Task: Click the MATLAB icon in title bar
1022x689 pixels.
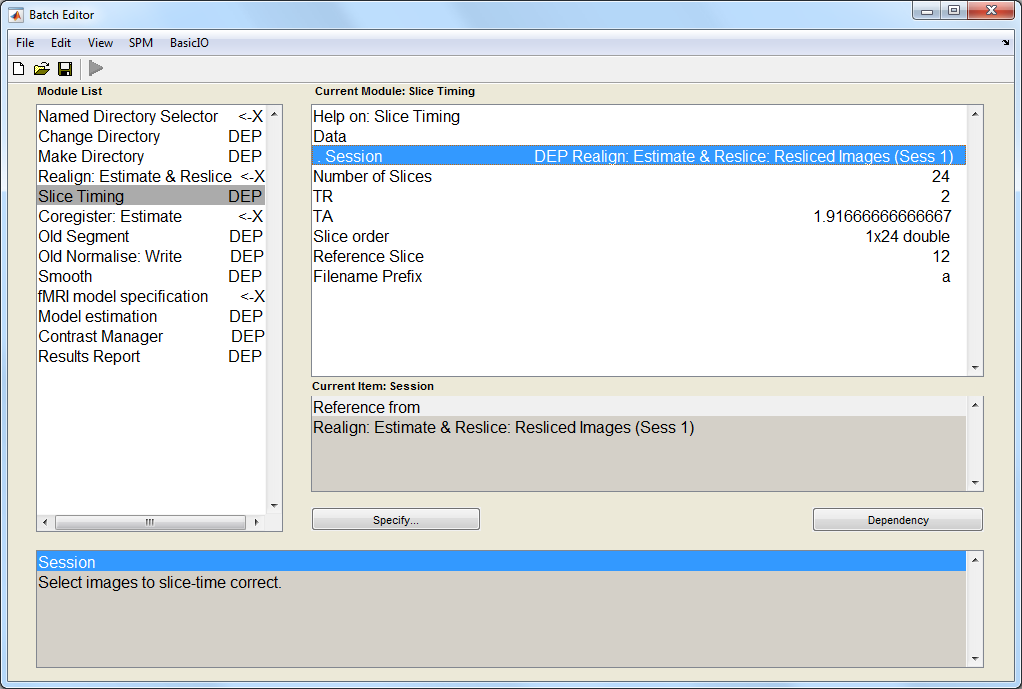Action: coord(16,15)
